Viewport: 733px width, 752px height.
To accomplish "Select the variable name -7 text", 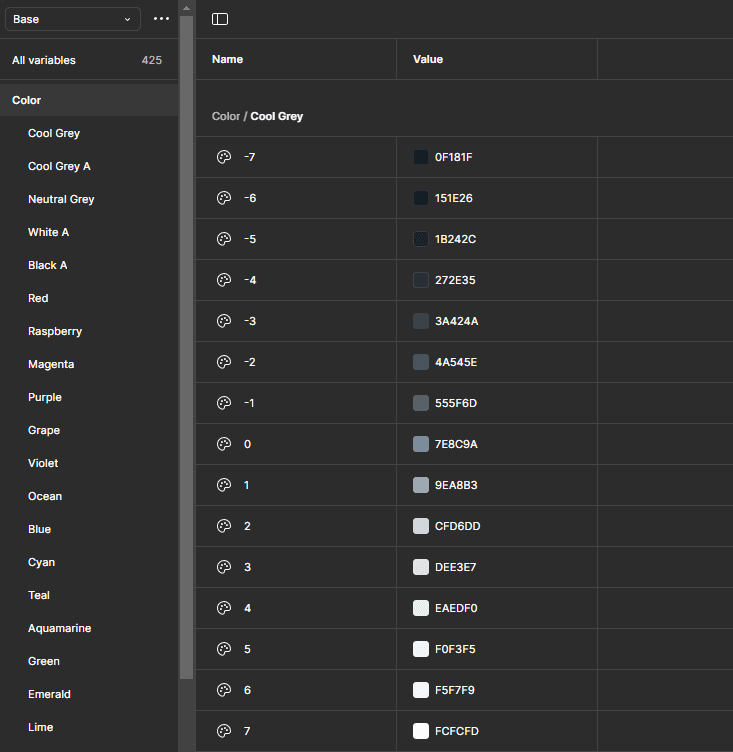I will pyautogui.click(x=249, y=157).
